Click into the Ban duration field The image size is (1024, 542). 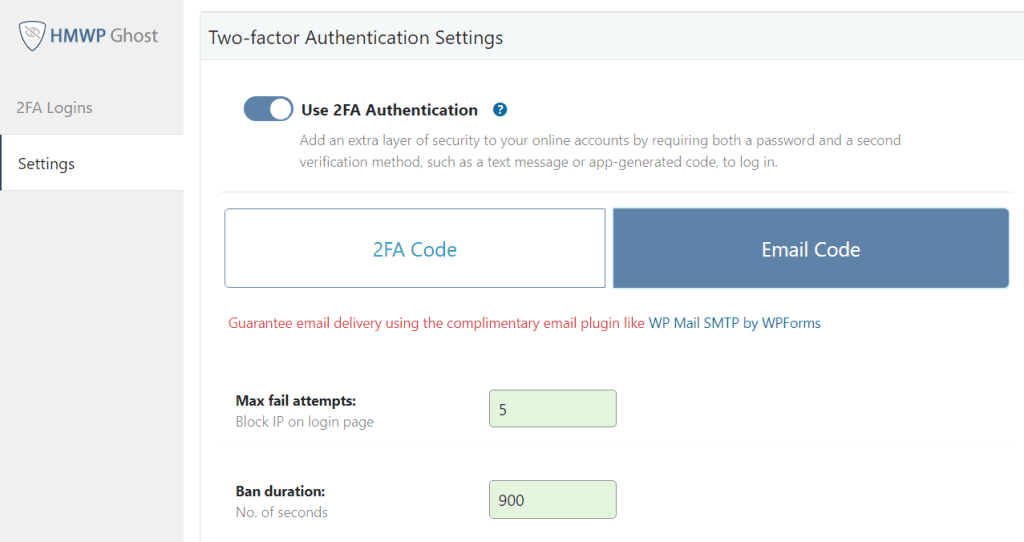click(x=552, y=500)
